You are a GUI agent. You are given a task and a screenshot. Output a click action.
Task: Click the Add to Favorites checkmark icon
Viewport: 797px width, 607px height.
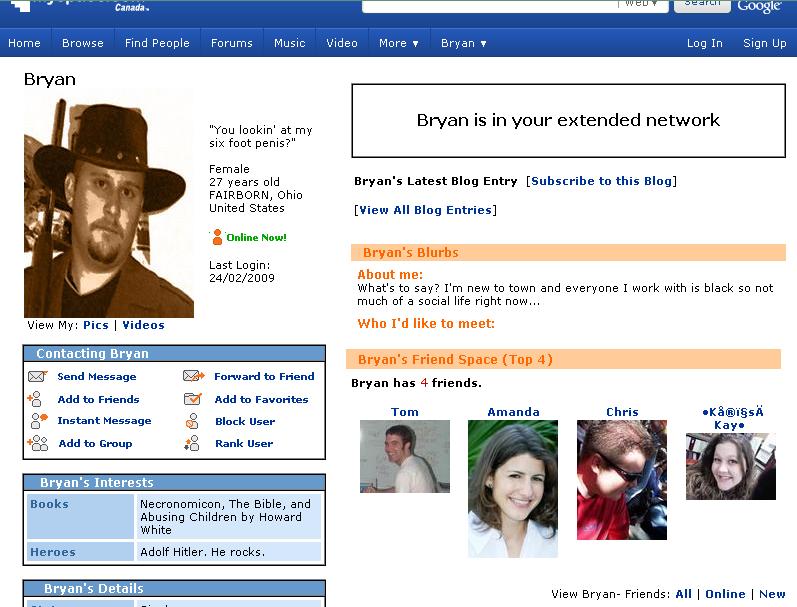[x=192, y=399]
